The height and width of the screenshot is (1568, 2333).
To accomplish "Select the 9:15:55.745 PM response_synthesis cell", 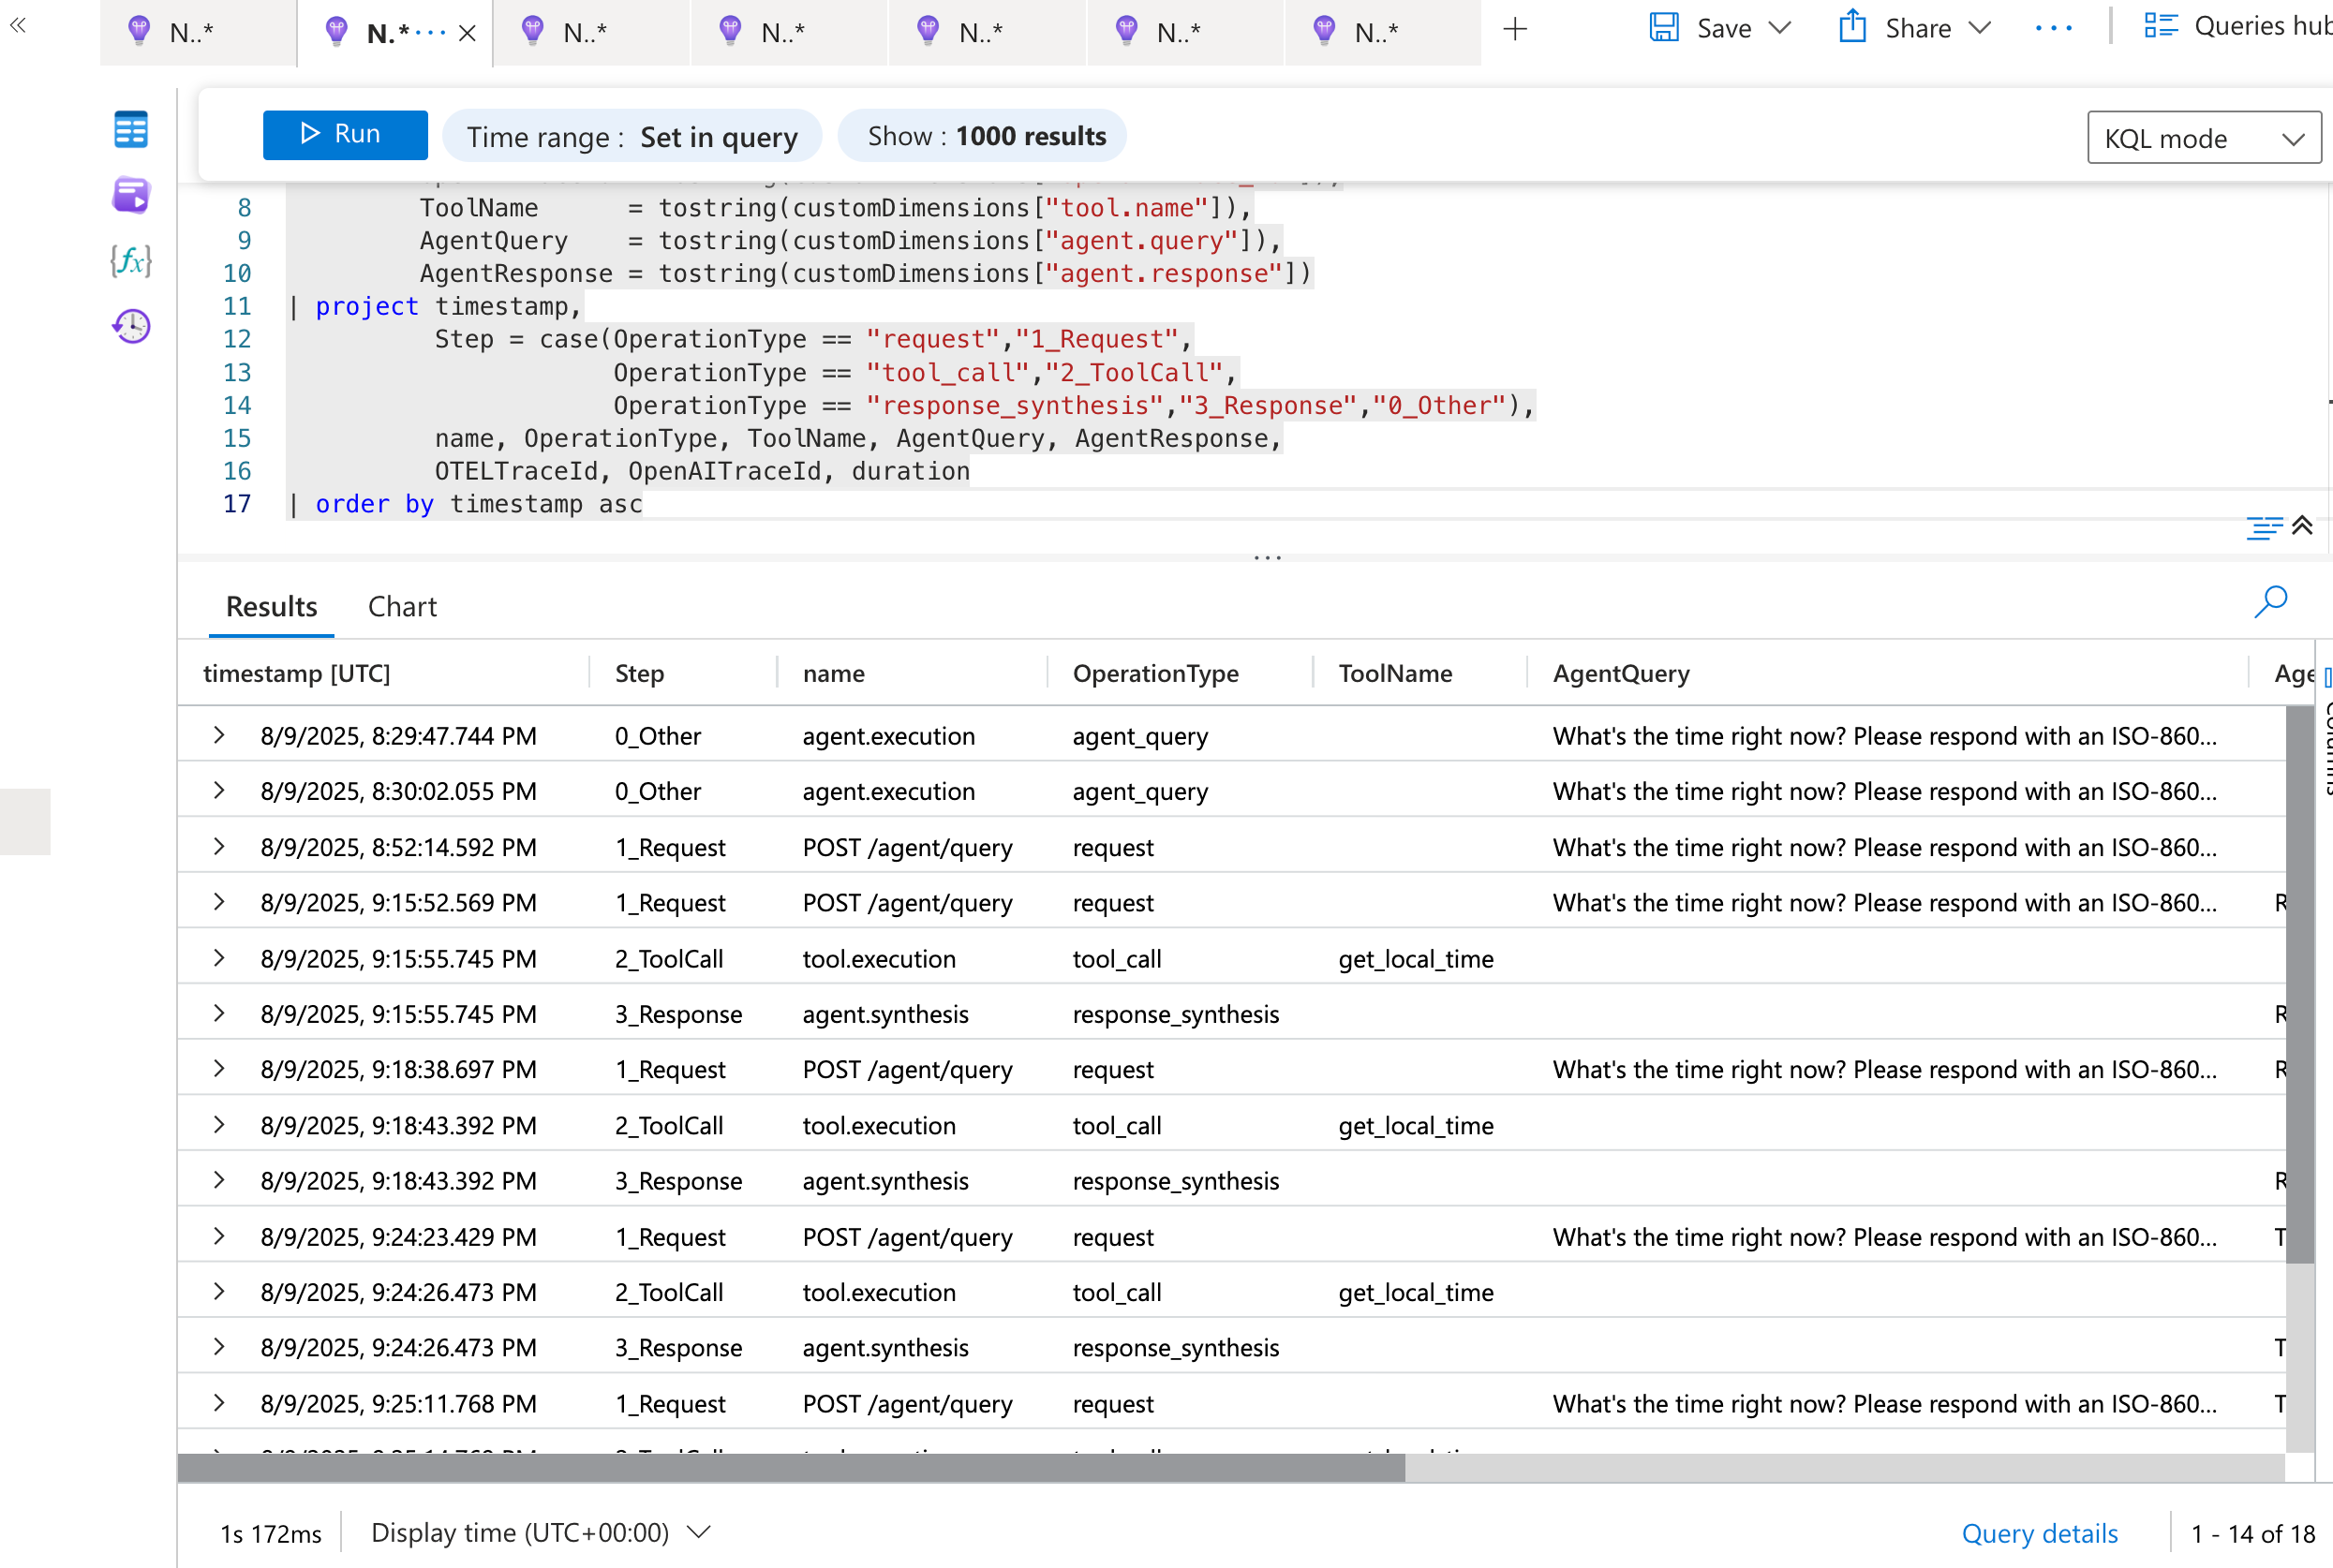I will click(x=1175, y=1014).
